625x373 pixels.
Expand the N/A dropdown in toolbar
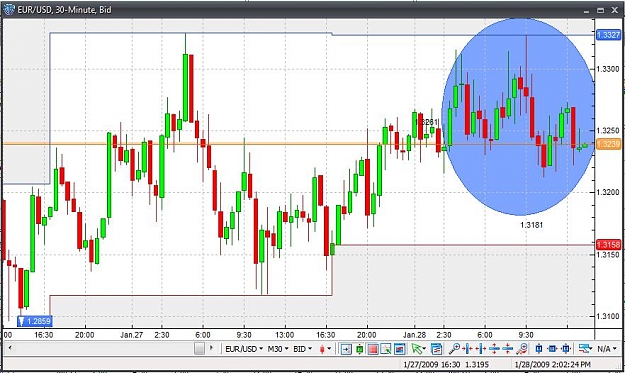coord(607,349)
